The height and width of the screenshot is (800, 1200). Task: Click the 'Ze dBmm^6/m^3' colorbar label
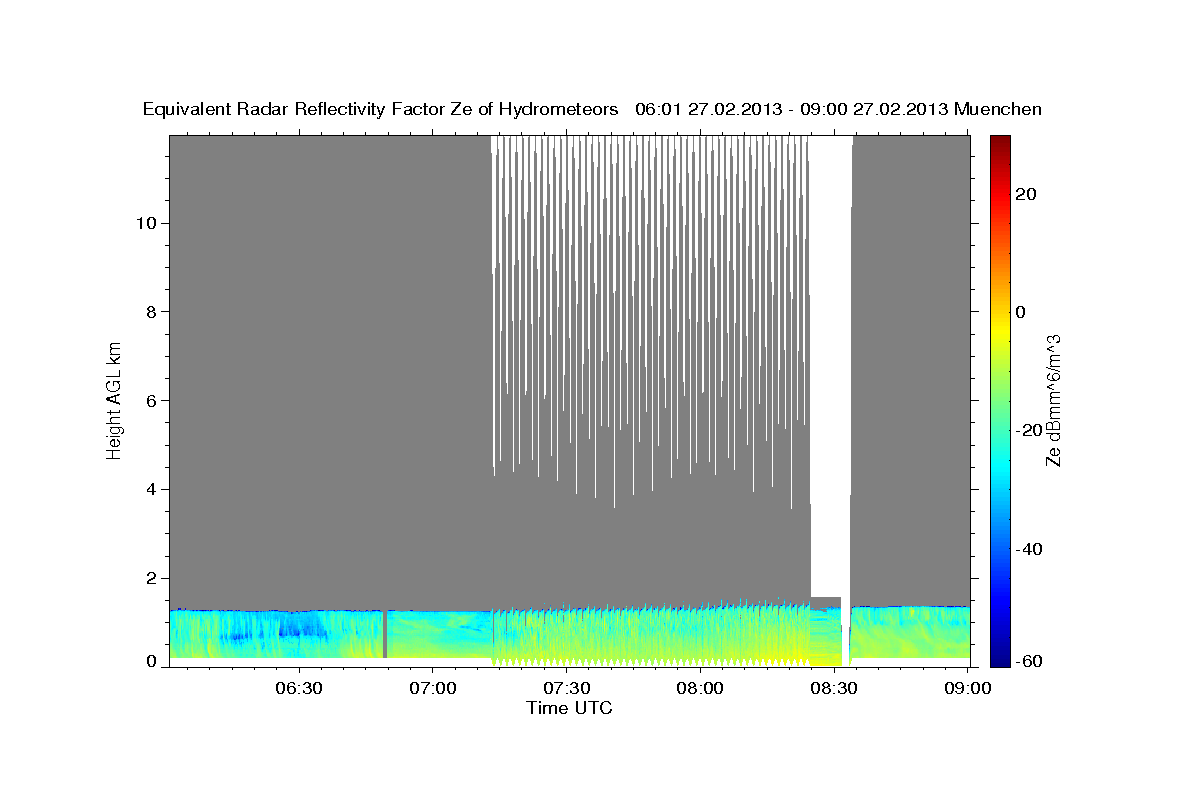click(1053, 399)
